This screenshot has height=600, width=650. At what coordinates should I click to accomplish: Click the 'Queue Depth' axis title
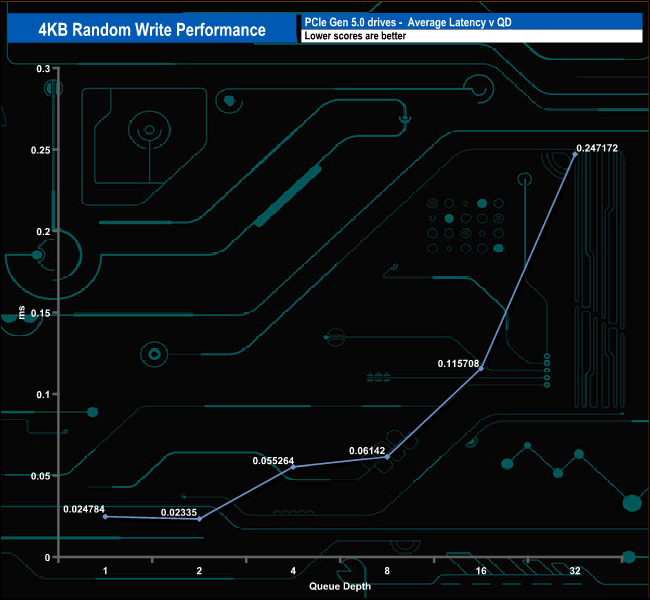340,586
